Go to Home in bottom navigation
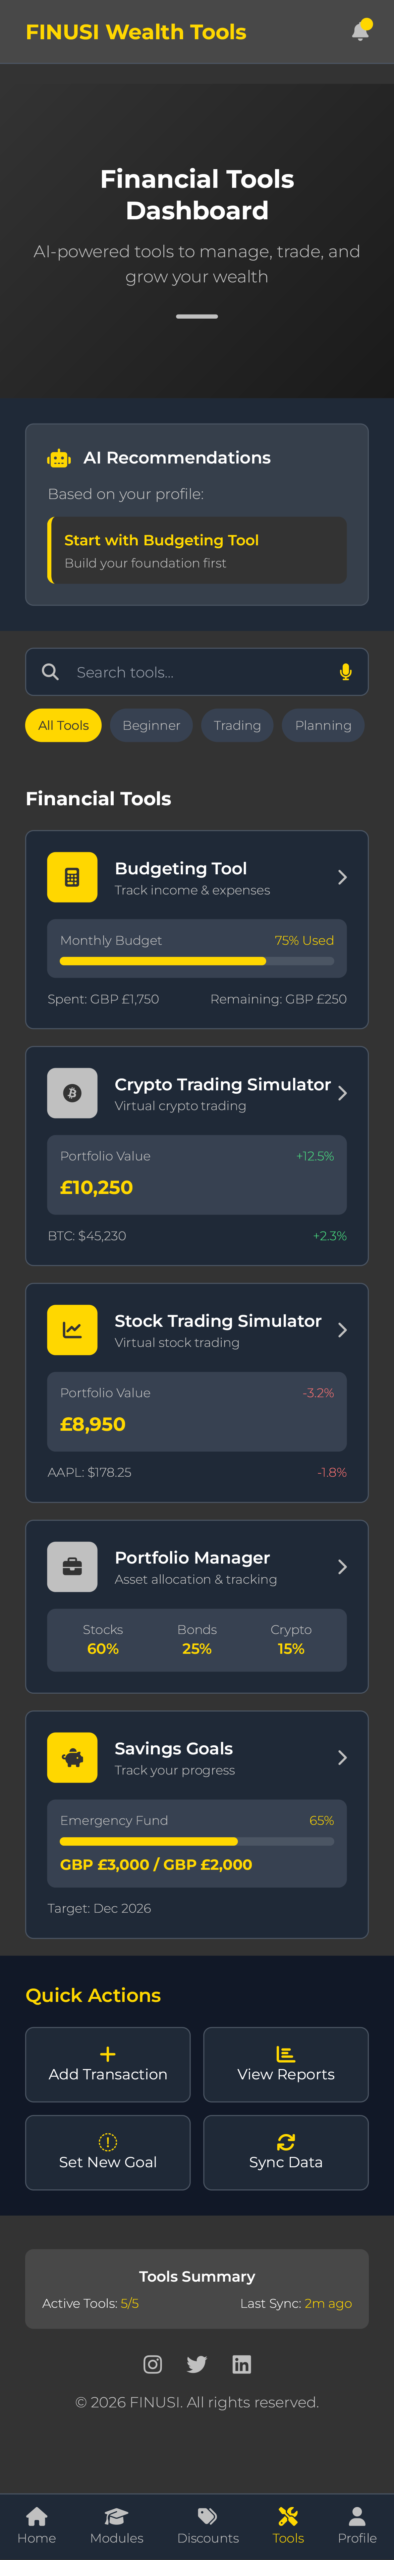Image resolution: width=394 pixels, height=2560 pixels. tap(37, 2525)
